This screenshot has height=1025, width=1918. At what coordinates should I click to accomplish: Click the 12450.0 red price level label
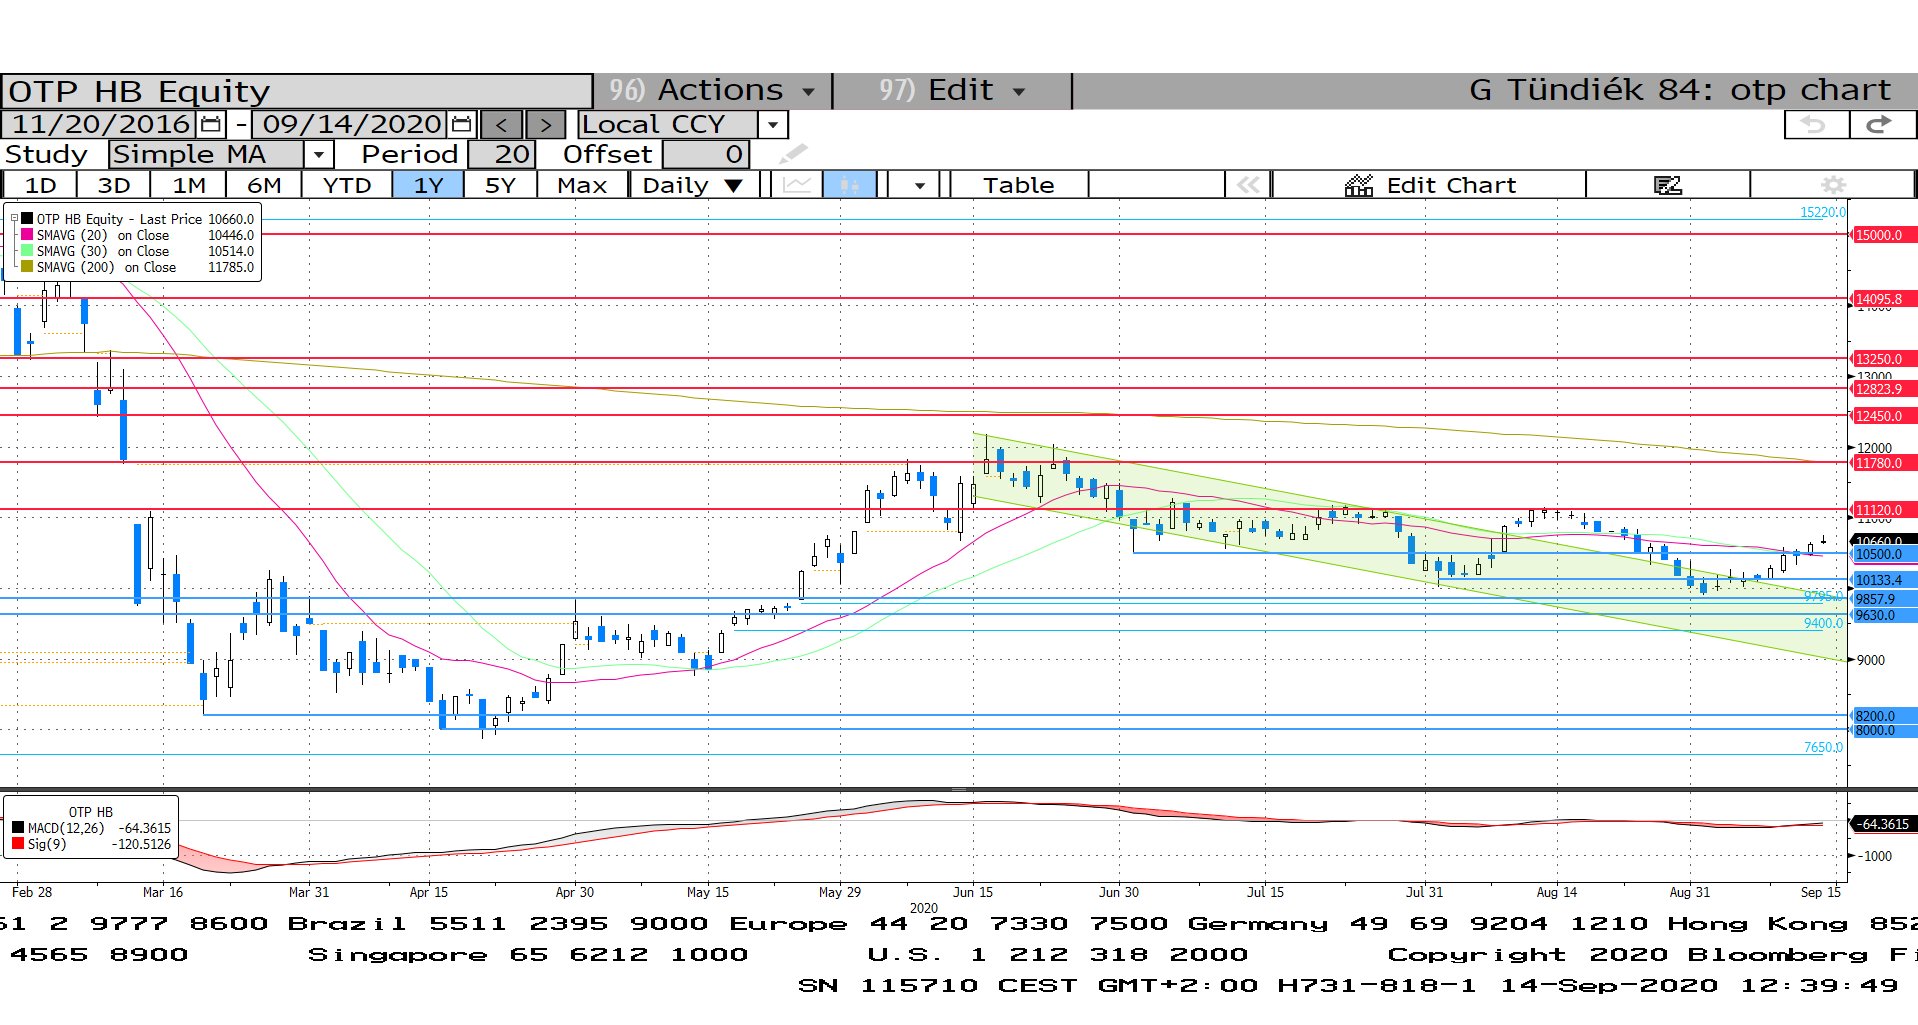1883,416
